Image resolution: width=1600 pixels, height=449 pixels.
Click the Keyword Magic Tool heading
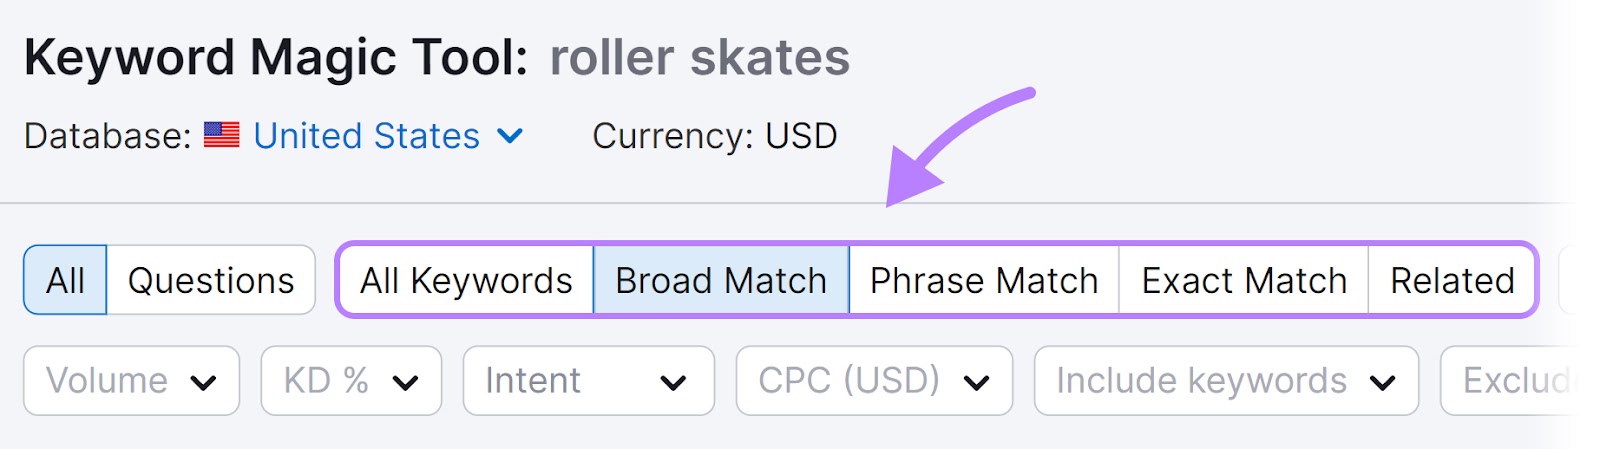pyautogui.click(x=276, y=58)
